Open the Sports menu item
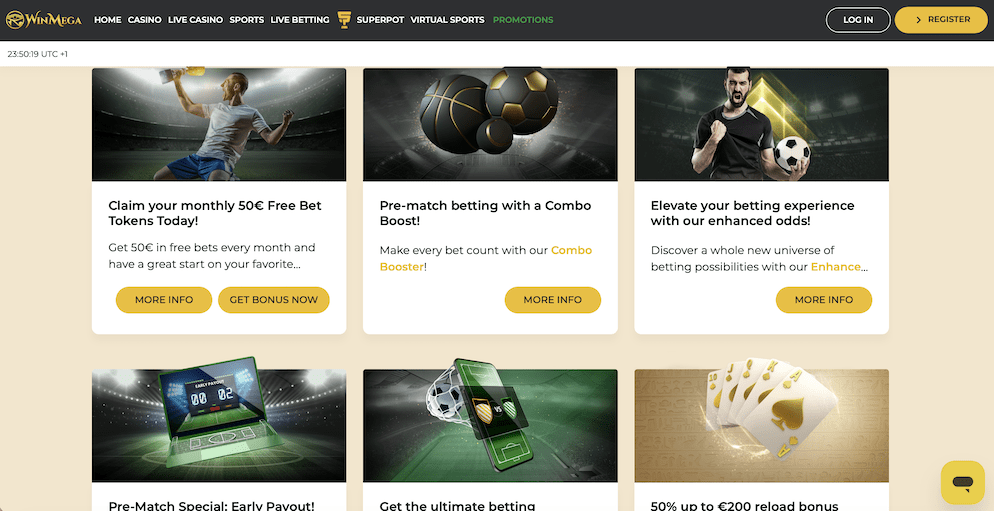994x511 pixels. (247, 20)
